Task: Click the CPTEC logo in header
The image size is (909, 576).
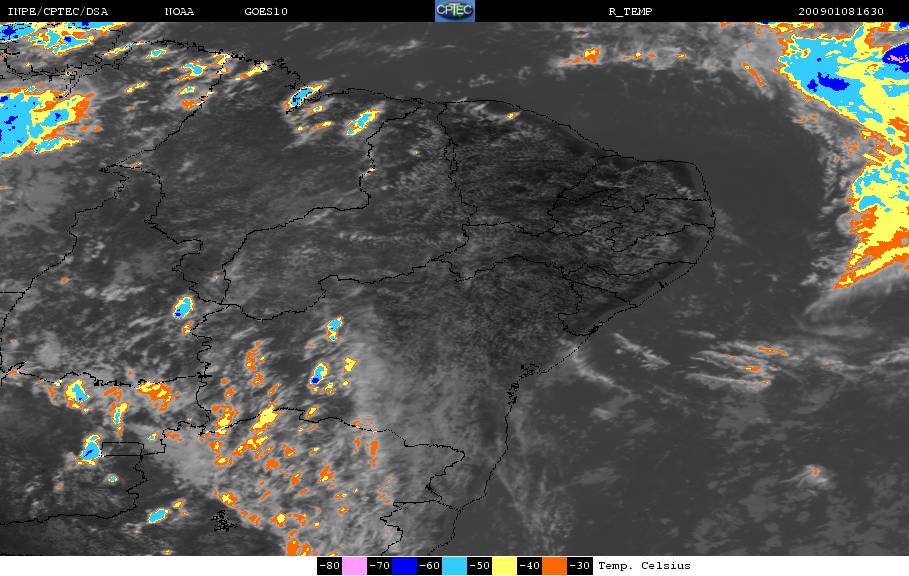Action: (454, 11)
